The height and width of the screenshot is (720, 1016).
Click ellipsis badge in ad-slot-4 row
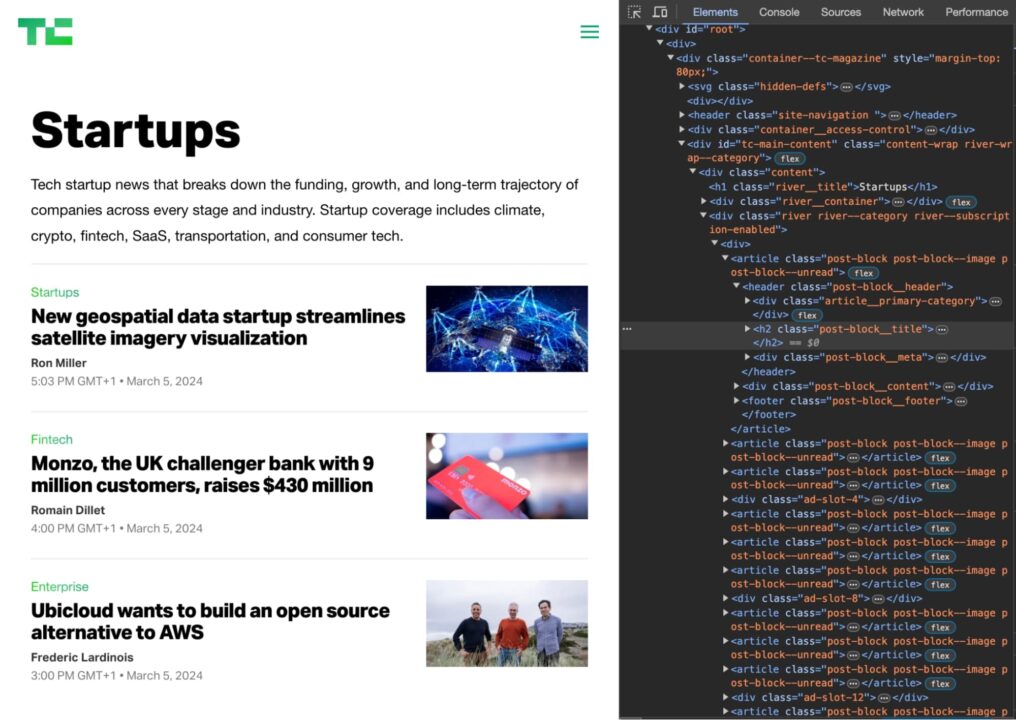click(x=878, y=500)
